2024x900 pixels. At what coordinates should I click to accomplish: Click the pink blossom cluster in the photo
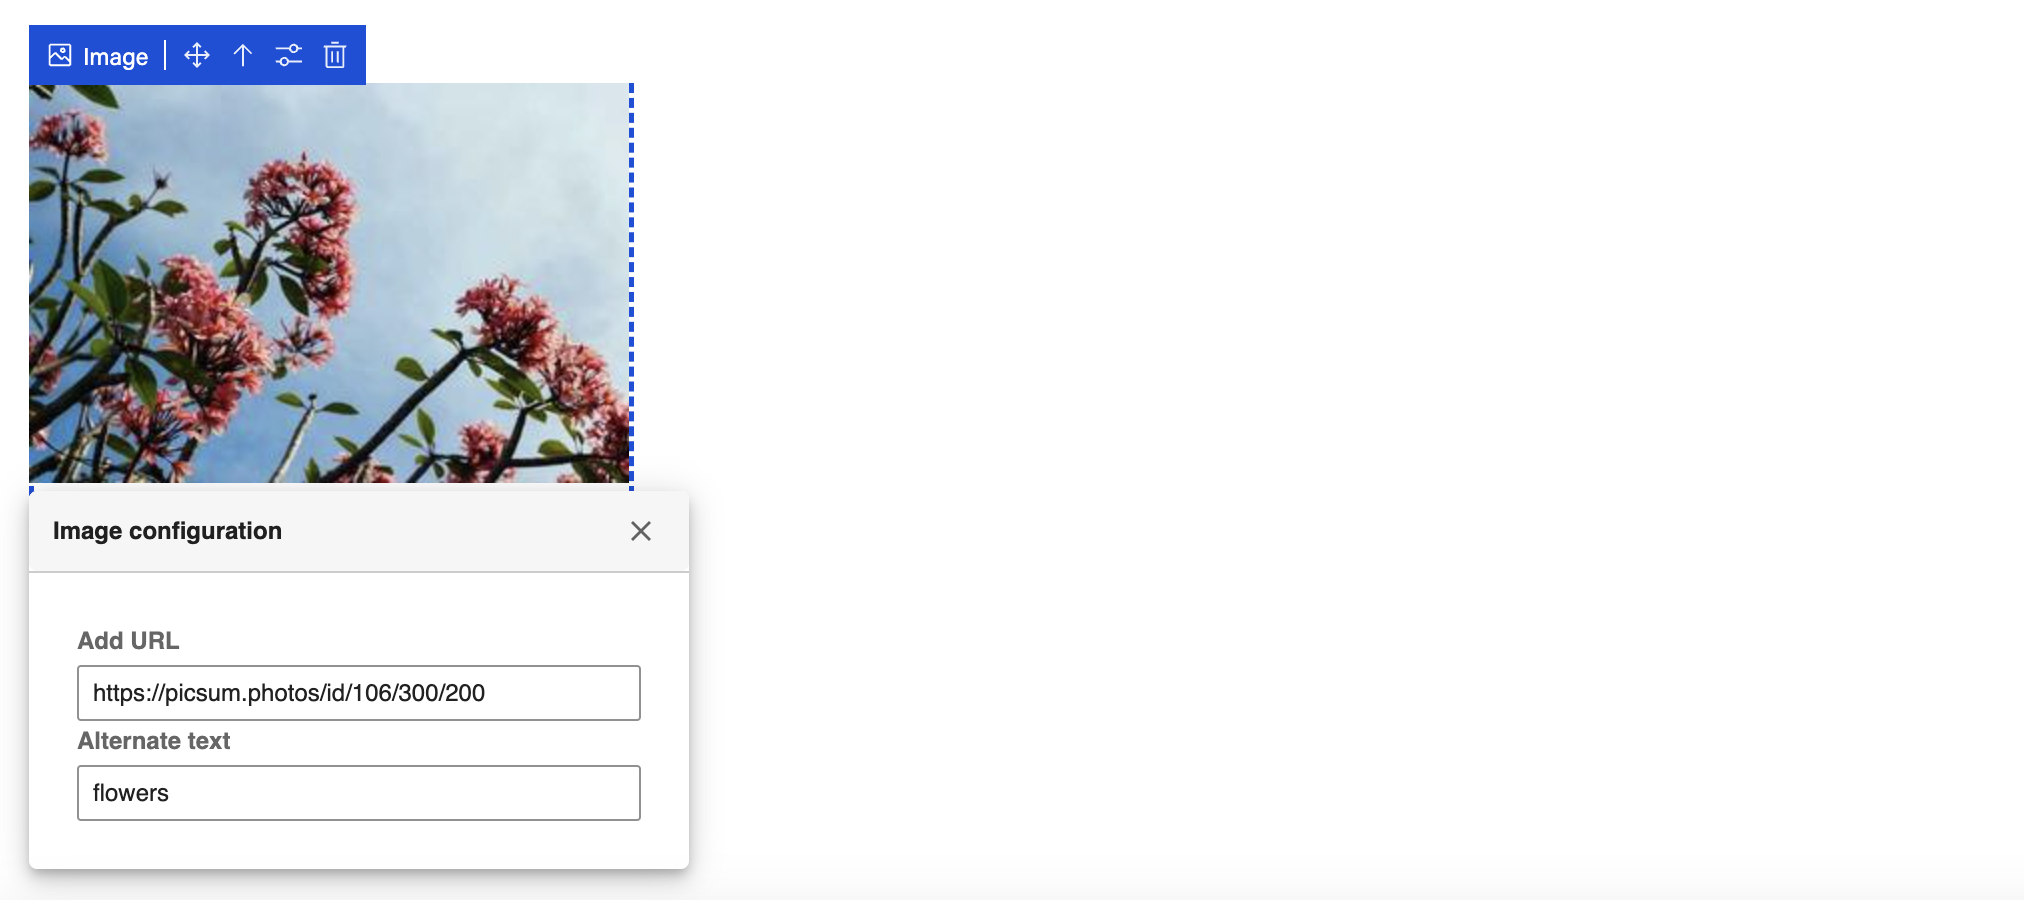coord(300,210)
